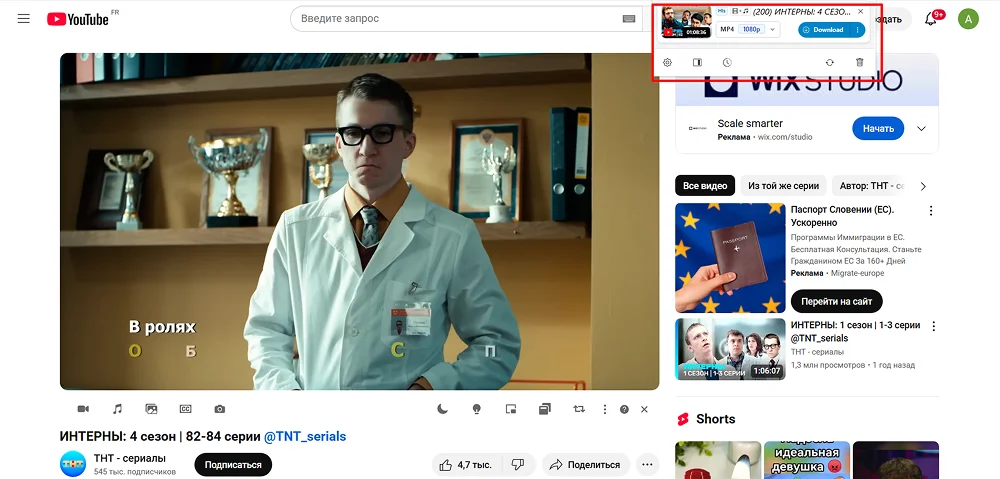Enable picture-in-picture mode icon
Viewport: 1000px width, 479px height.
510,409
